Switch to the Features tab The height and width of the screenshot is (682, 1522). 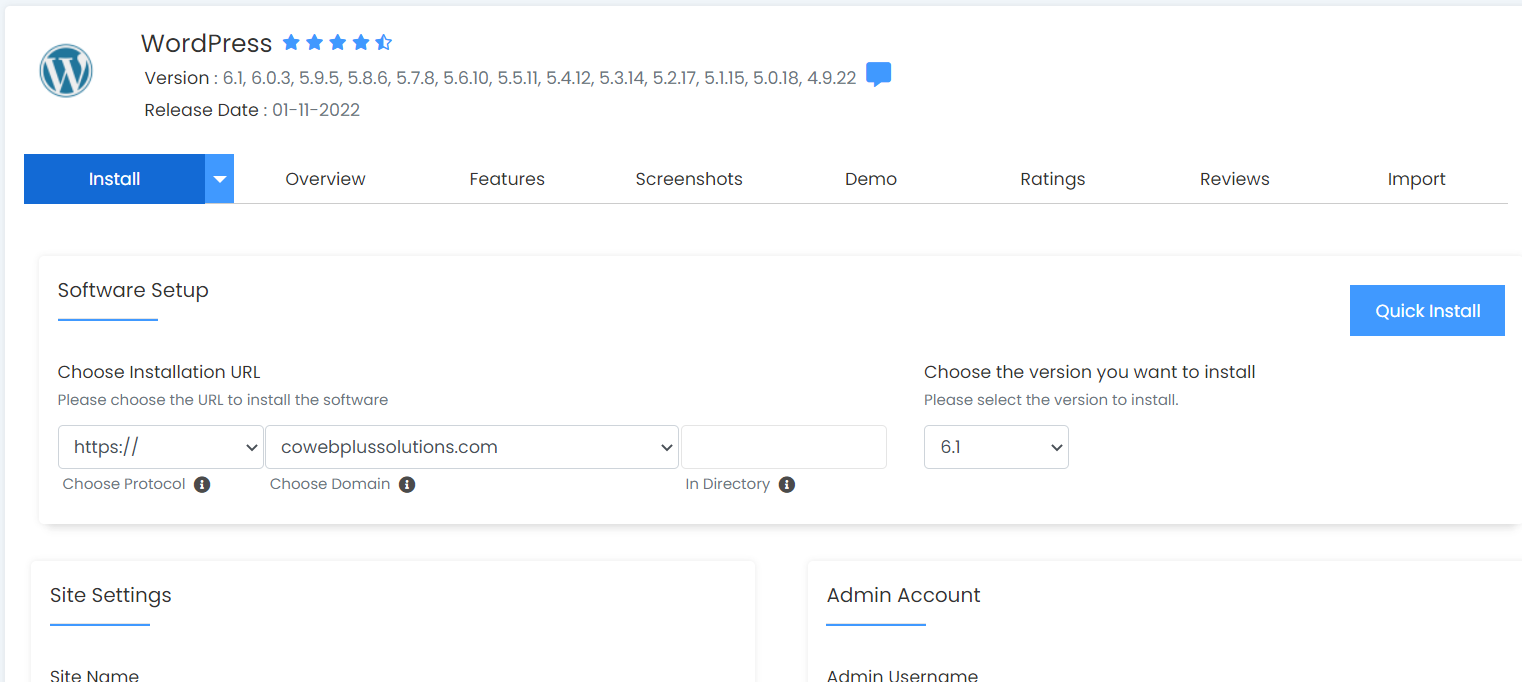click(x=507, y=179)
